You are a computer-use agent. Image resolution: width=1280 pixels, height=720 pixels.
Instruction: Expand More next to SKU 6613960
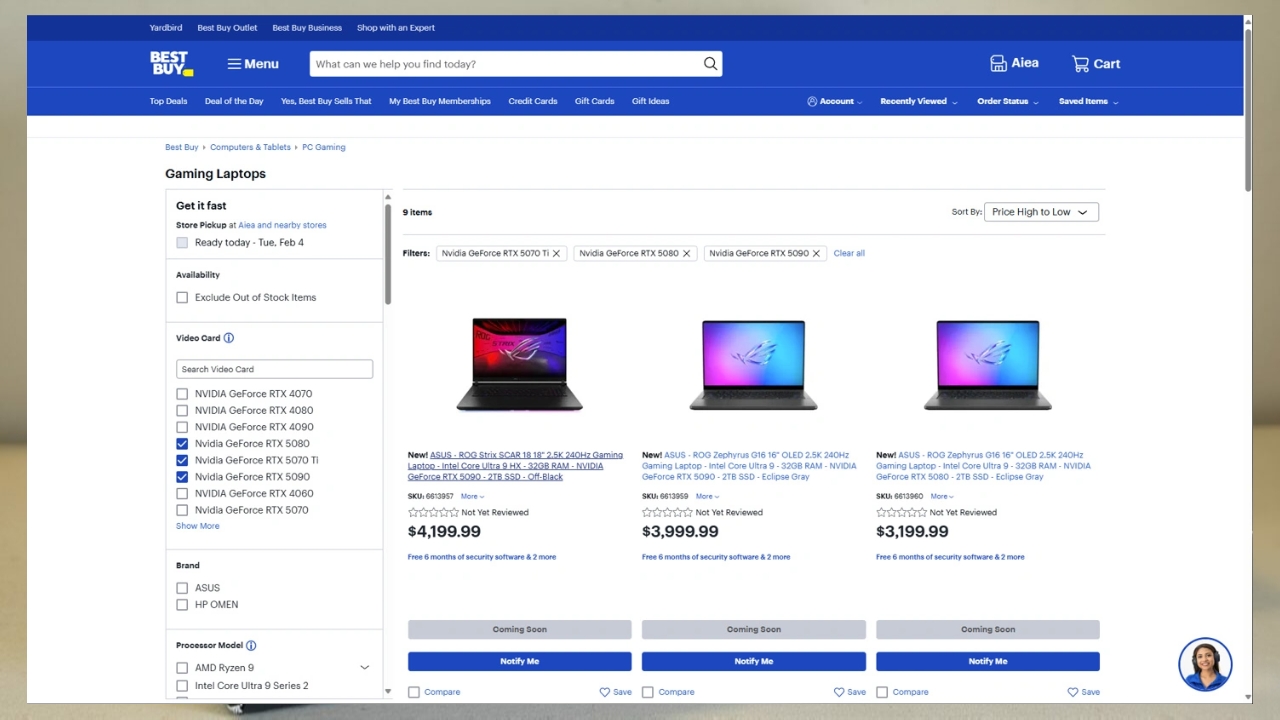tap(941, 496)
